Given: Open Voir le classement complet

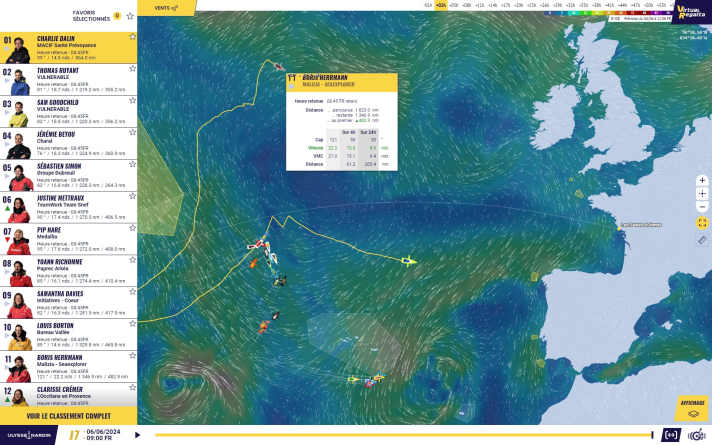Looking at the screenshot, I should tap(69, 416).
